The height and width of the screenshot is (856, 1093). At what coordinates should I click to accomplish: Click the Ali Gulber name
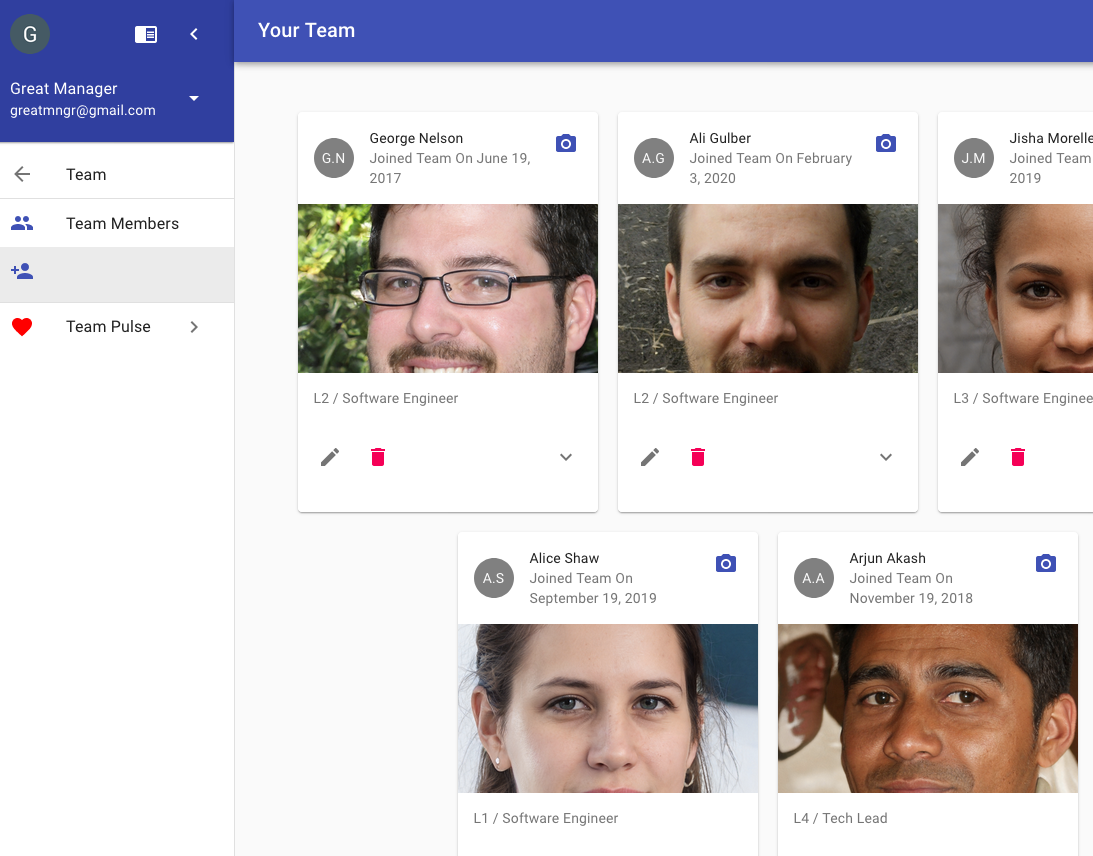click(720, 138)
